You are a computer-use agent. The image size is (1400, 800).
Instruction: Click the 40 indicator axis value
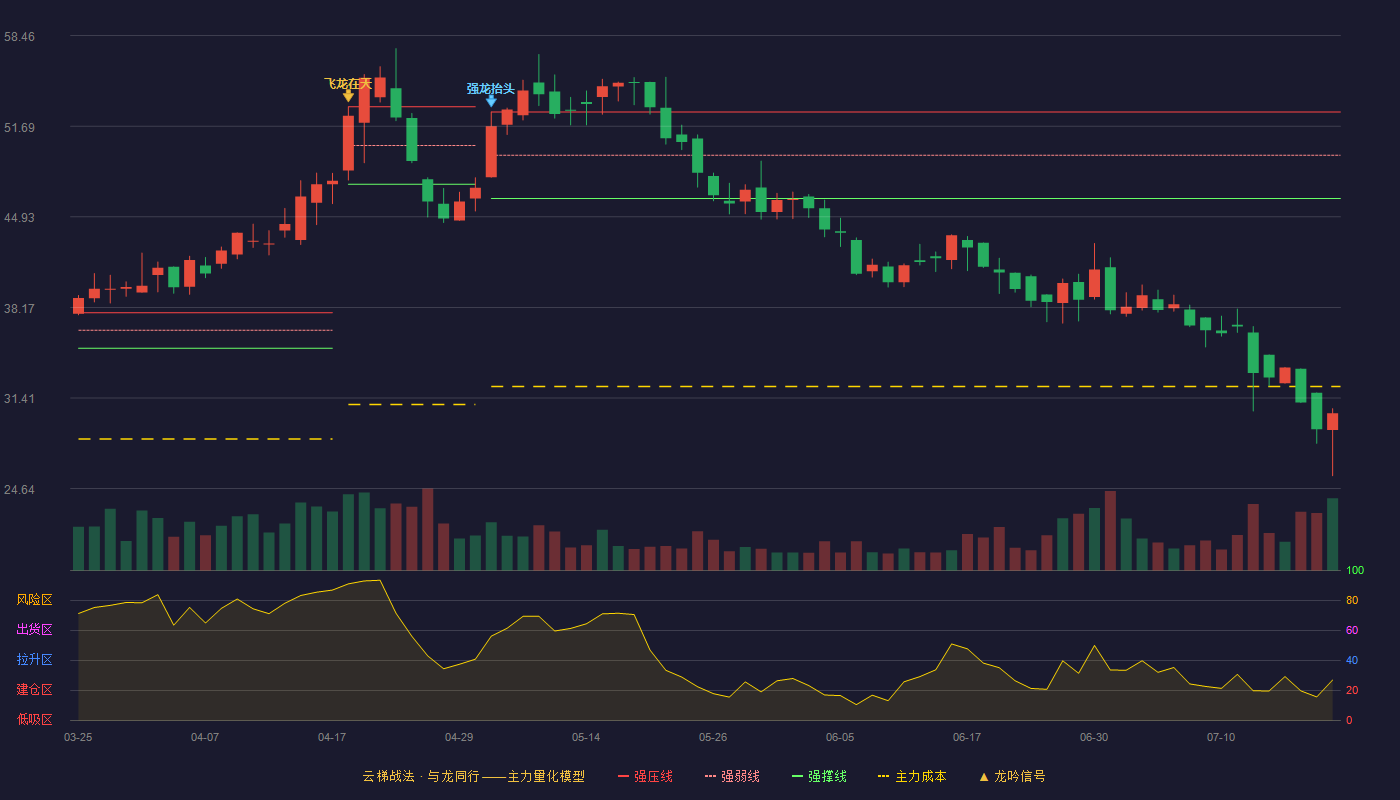point(1352,660)
